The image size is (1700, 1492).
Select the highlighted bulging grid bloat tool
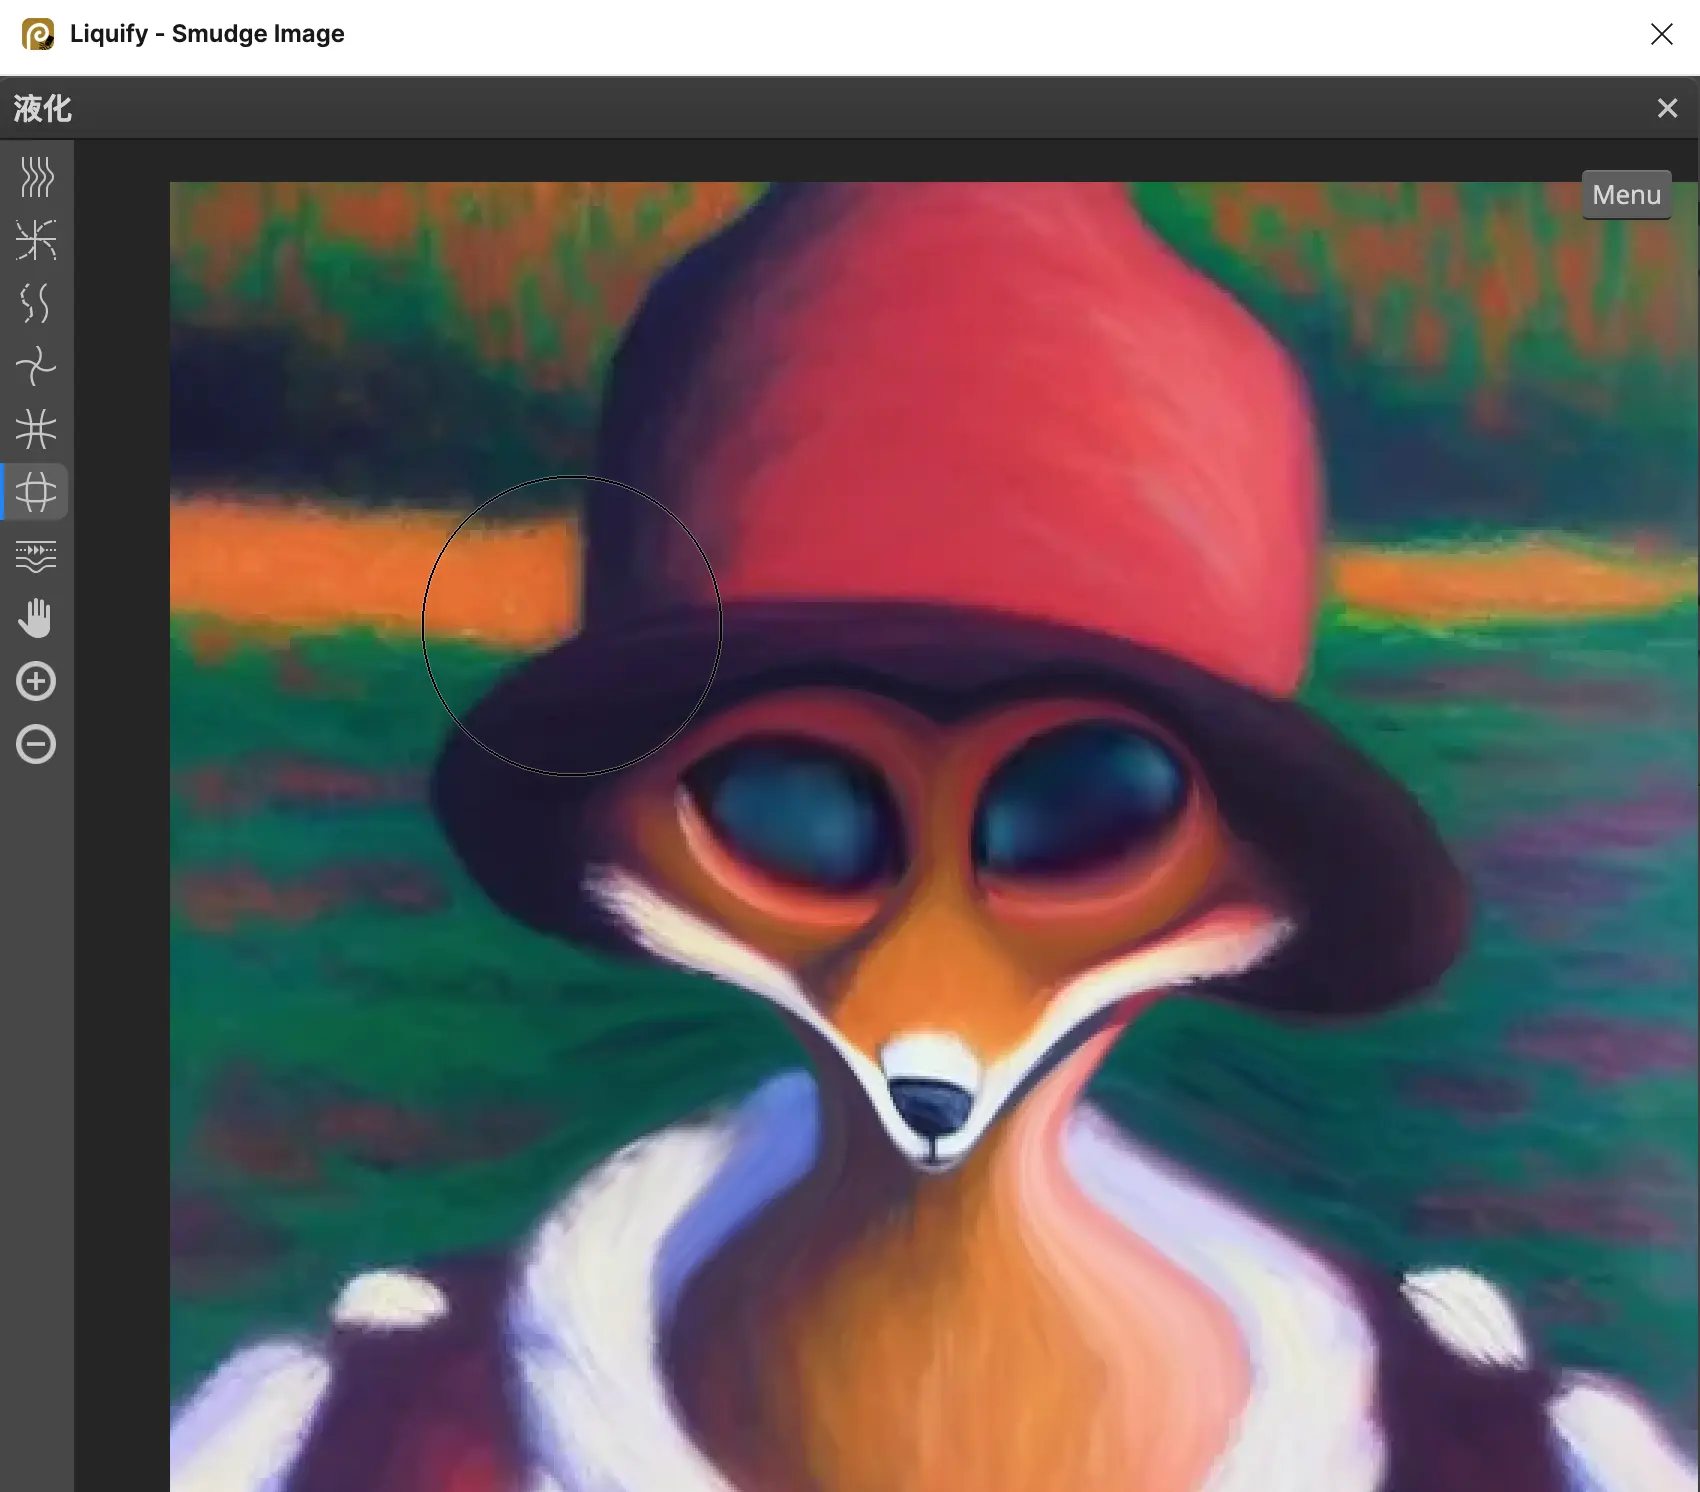(x=36, y=492)
